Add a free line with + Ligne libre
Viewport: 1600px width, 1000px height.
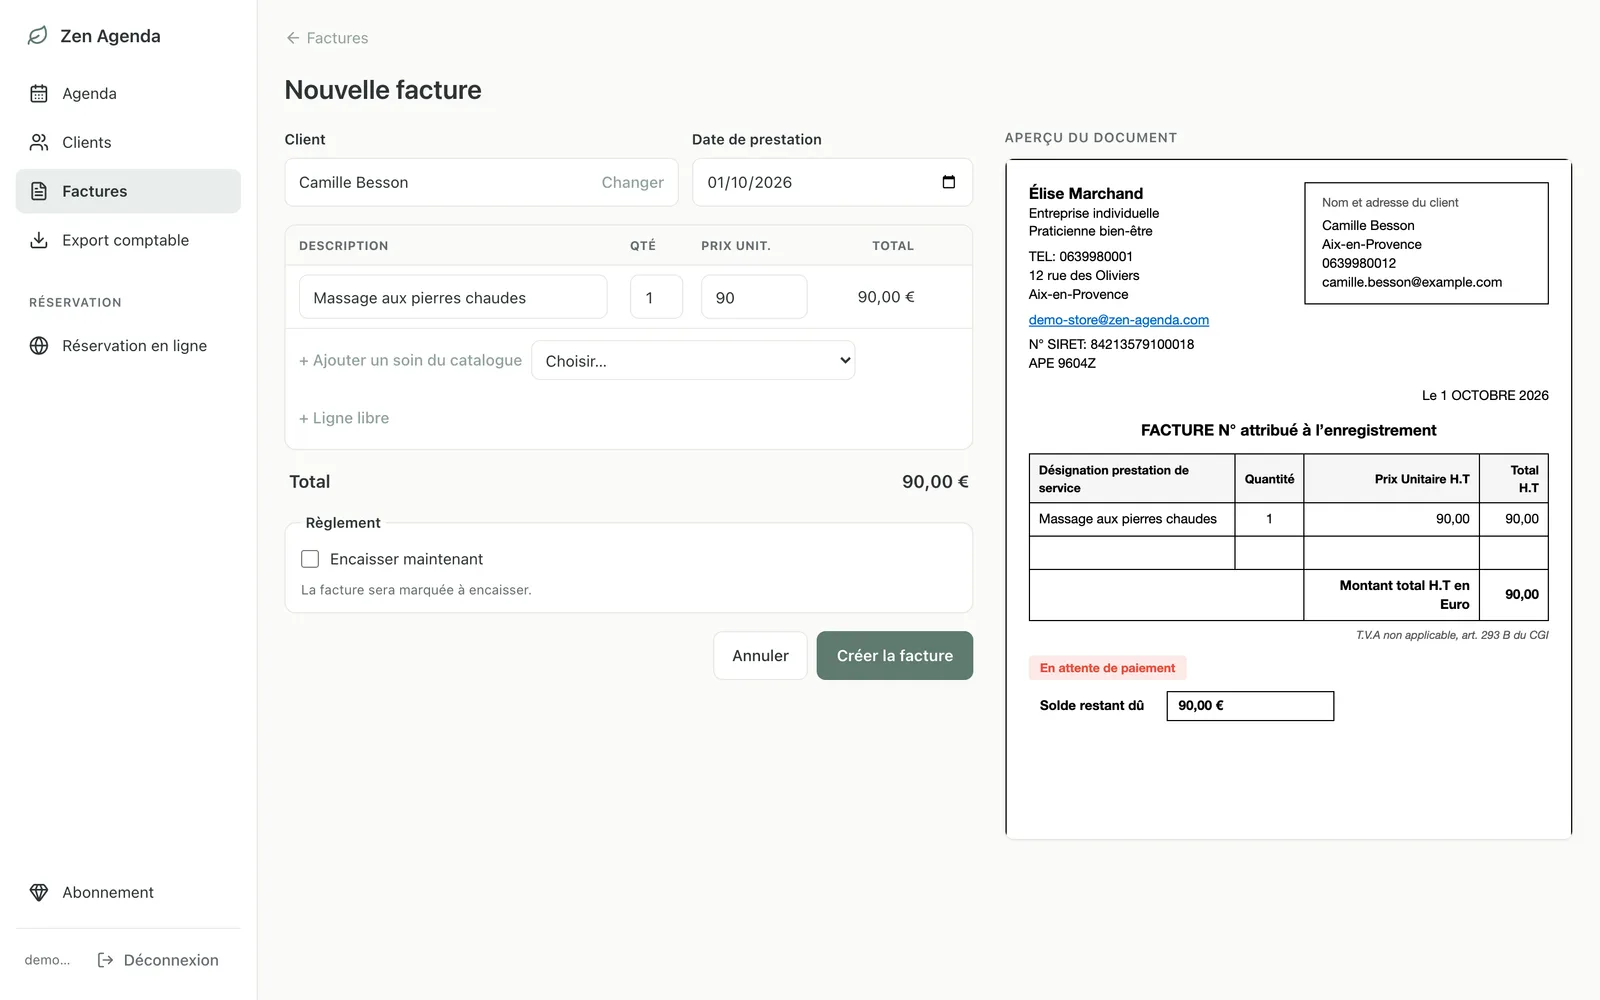(x=344, y=418)
